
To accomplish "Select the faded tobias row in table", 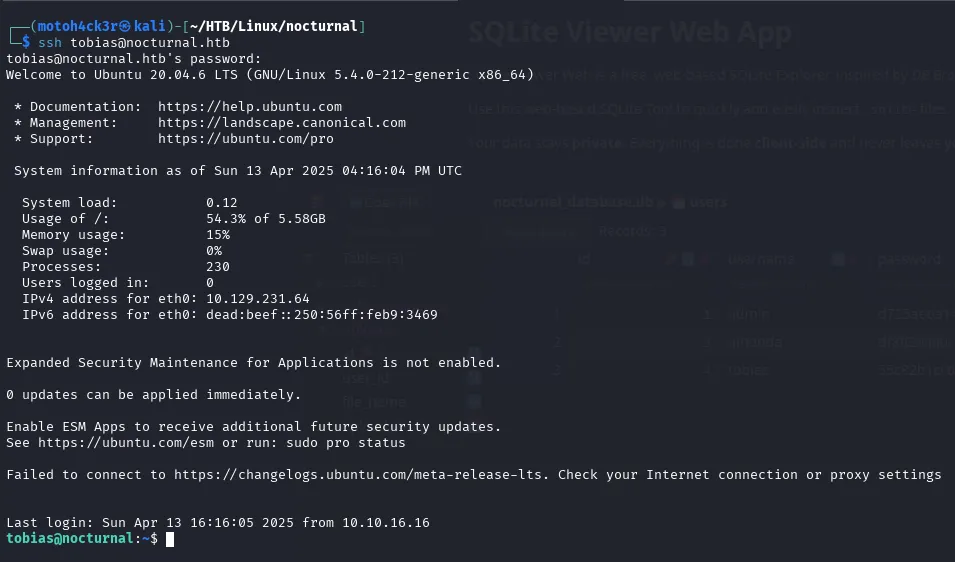I will click(x=749, y=370).
